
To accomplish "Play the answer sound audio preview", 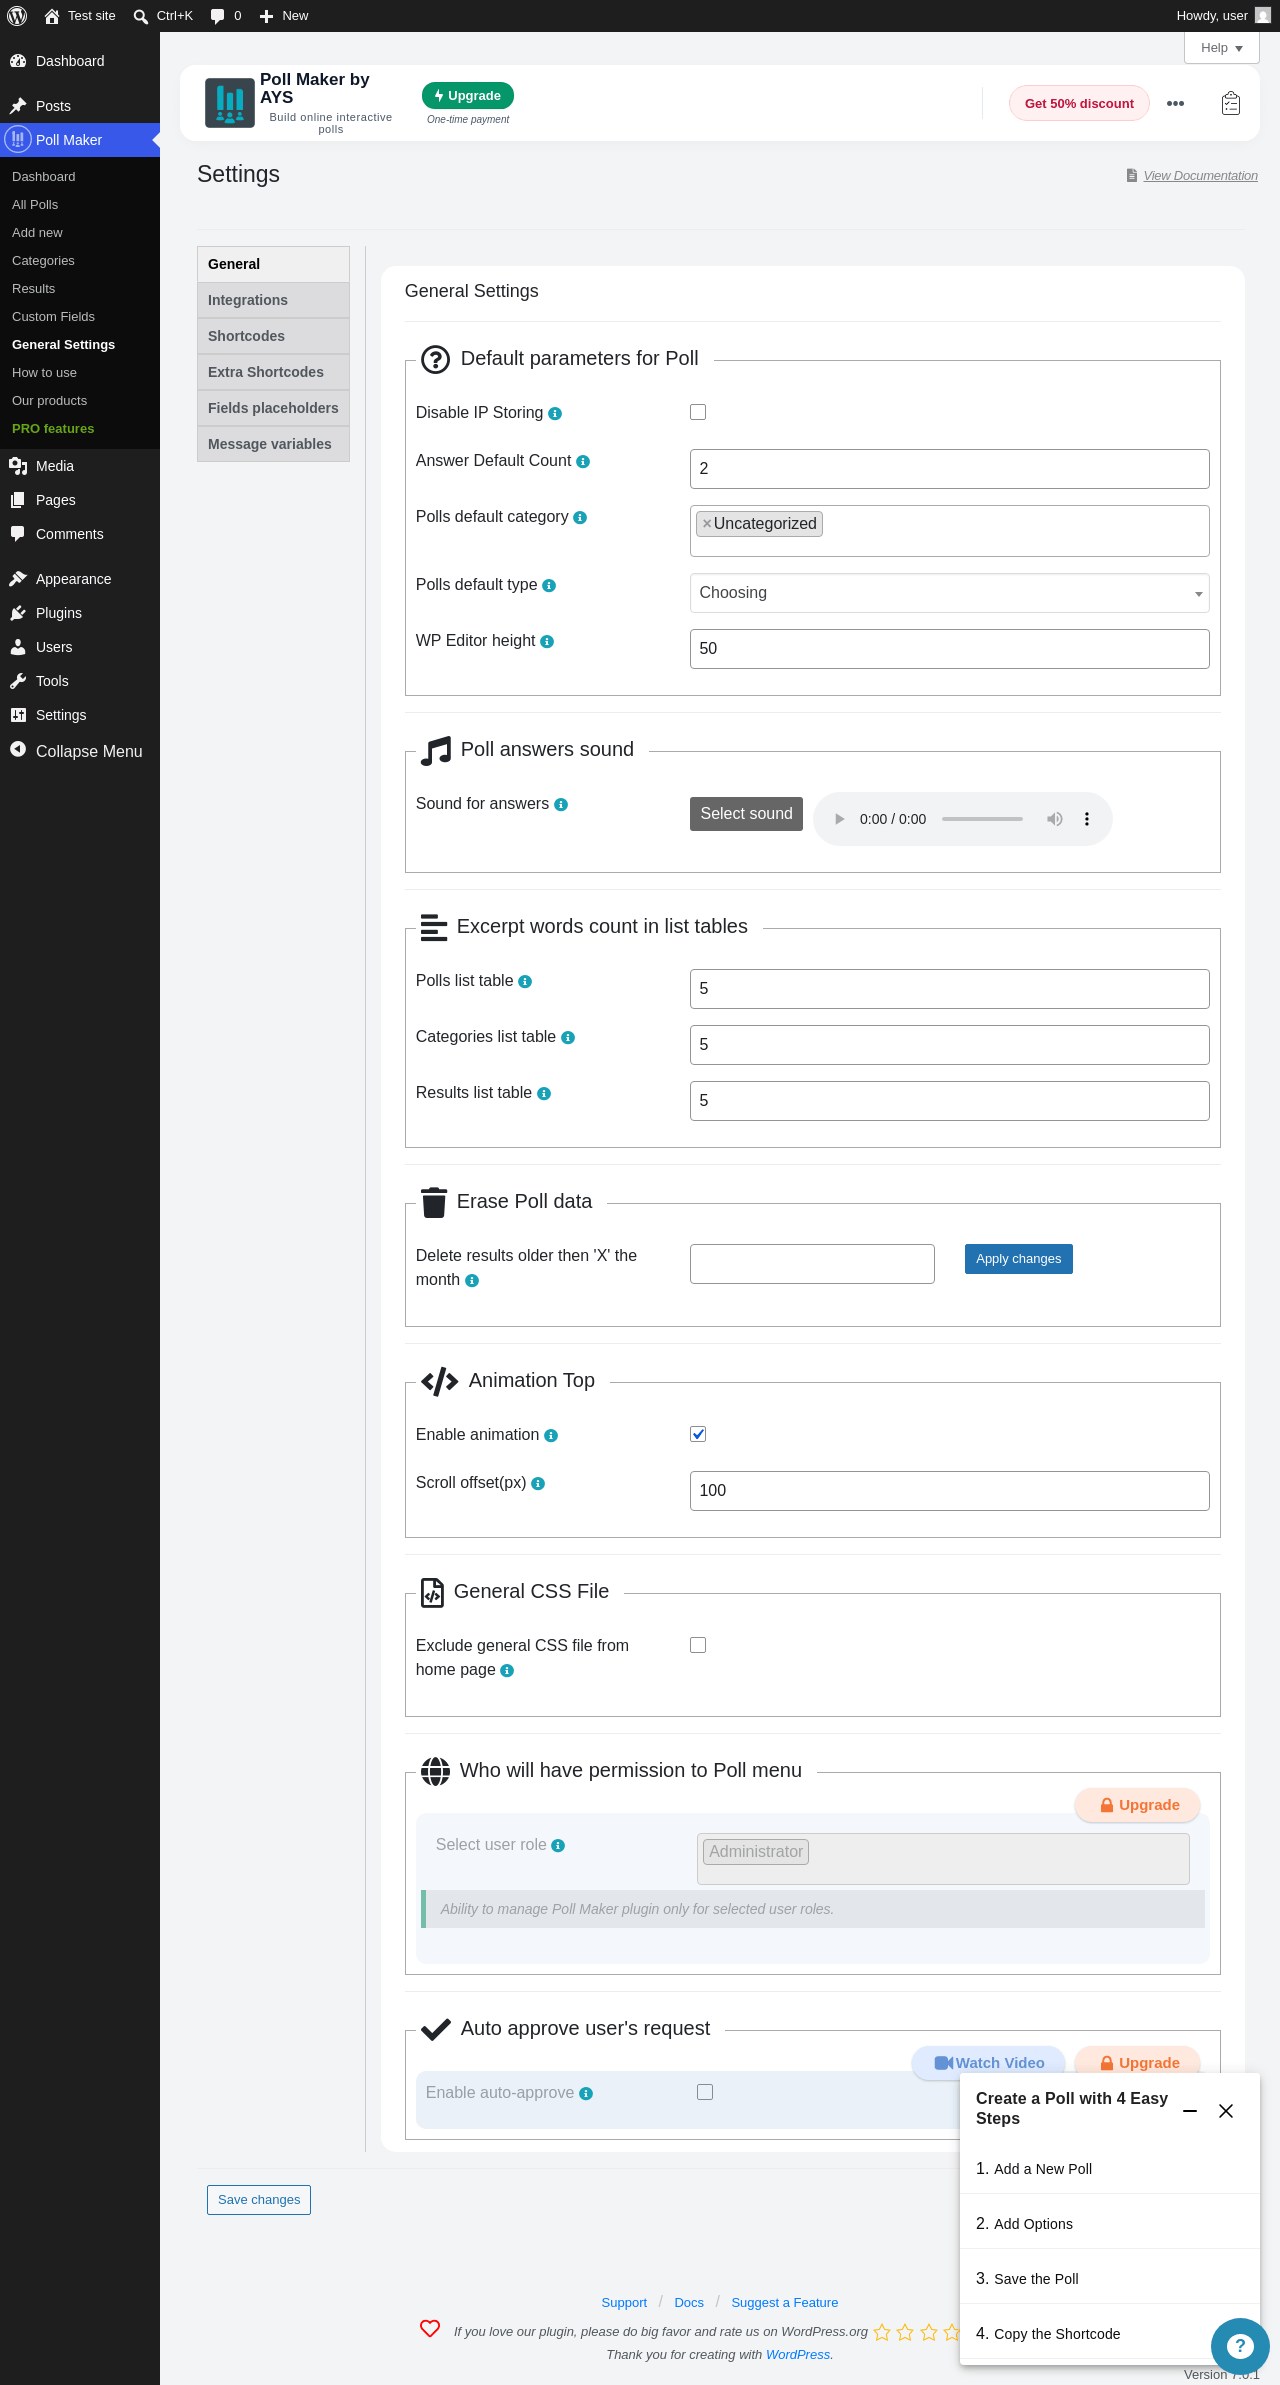I will point(839,819).
